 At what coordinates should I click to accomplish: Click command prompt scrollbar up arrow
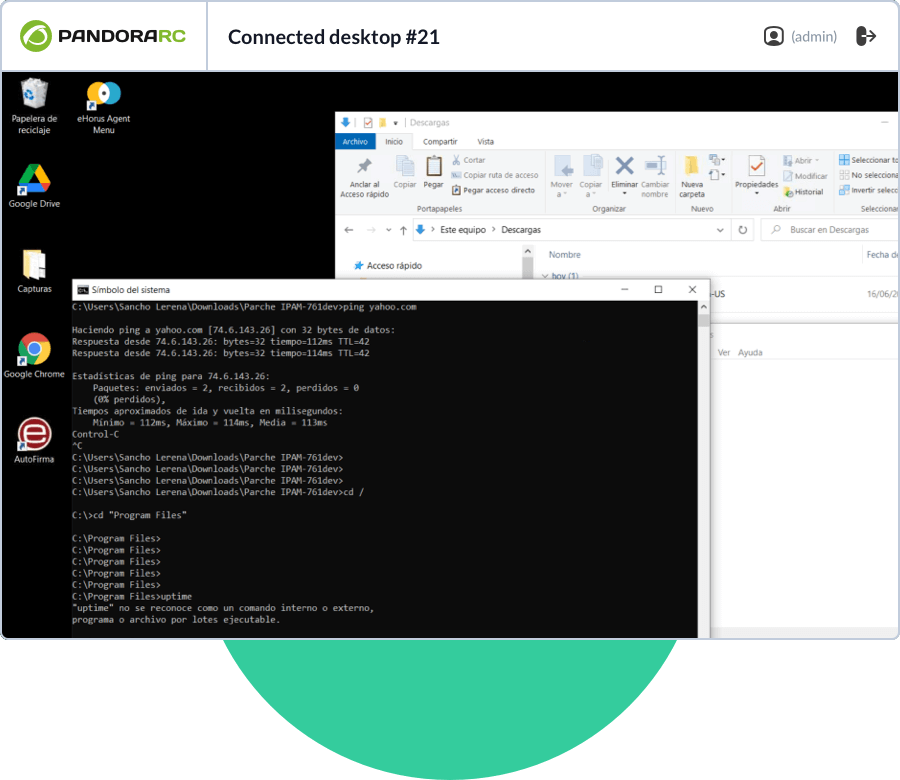pos(704,307)
